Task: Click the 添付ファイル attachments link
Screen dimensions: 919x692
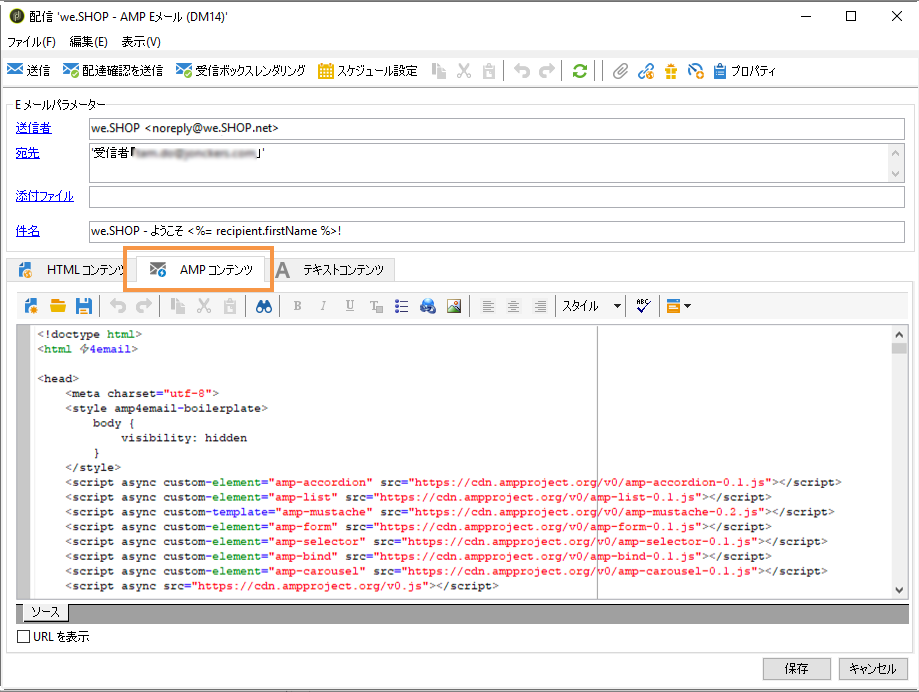Action: (x=45, y=196)
